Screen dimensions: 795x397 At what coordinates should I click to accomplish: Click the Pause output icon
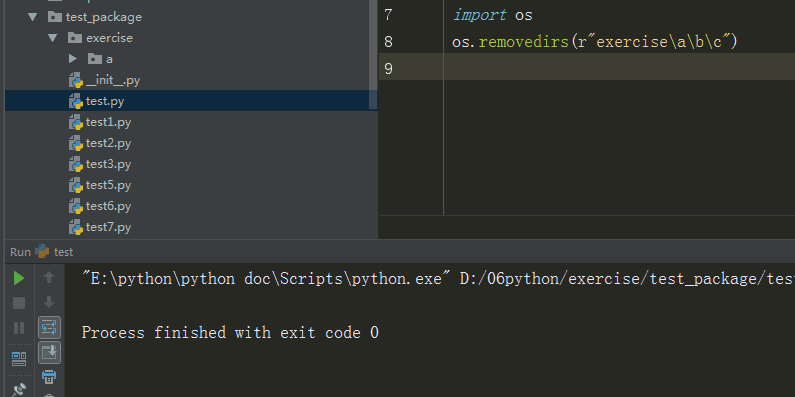(x=19, y=328)
